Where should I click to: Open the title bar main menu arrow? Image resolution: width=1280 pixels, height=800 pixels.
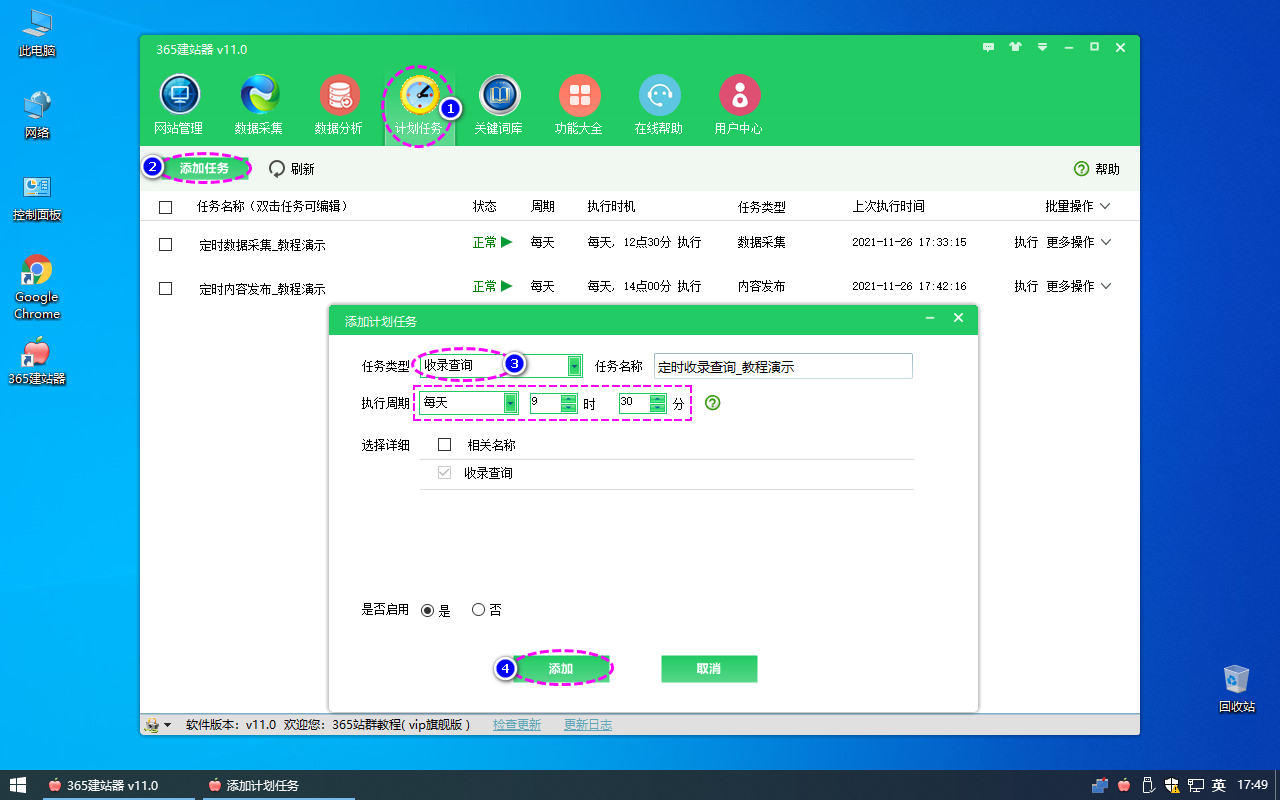[1042, 47]
